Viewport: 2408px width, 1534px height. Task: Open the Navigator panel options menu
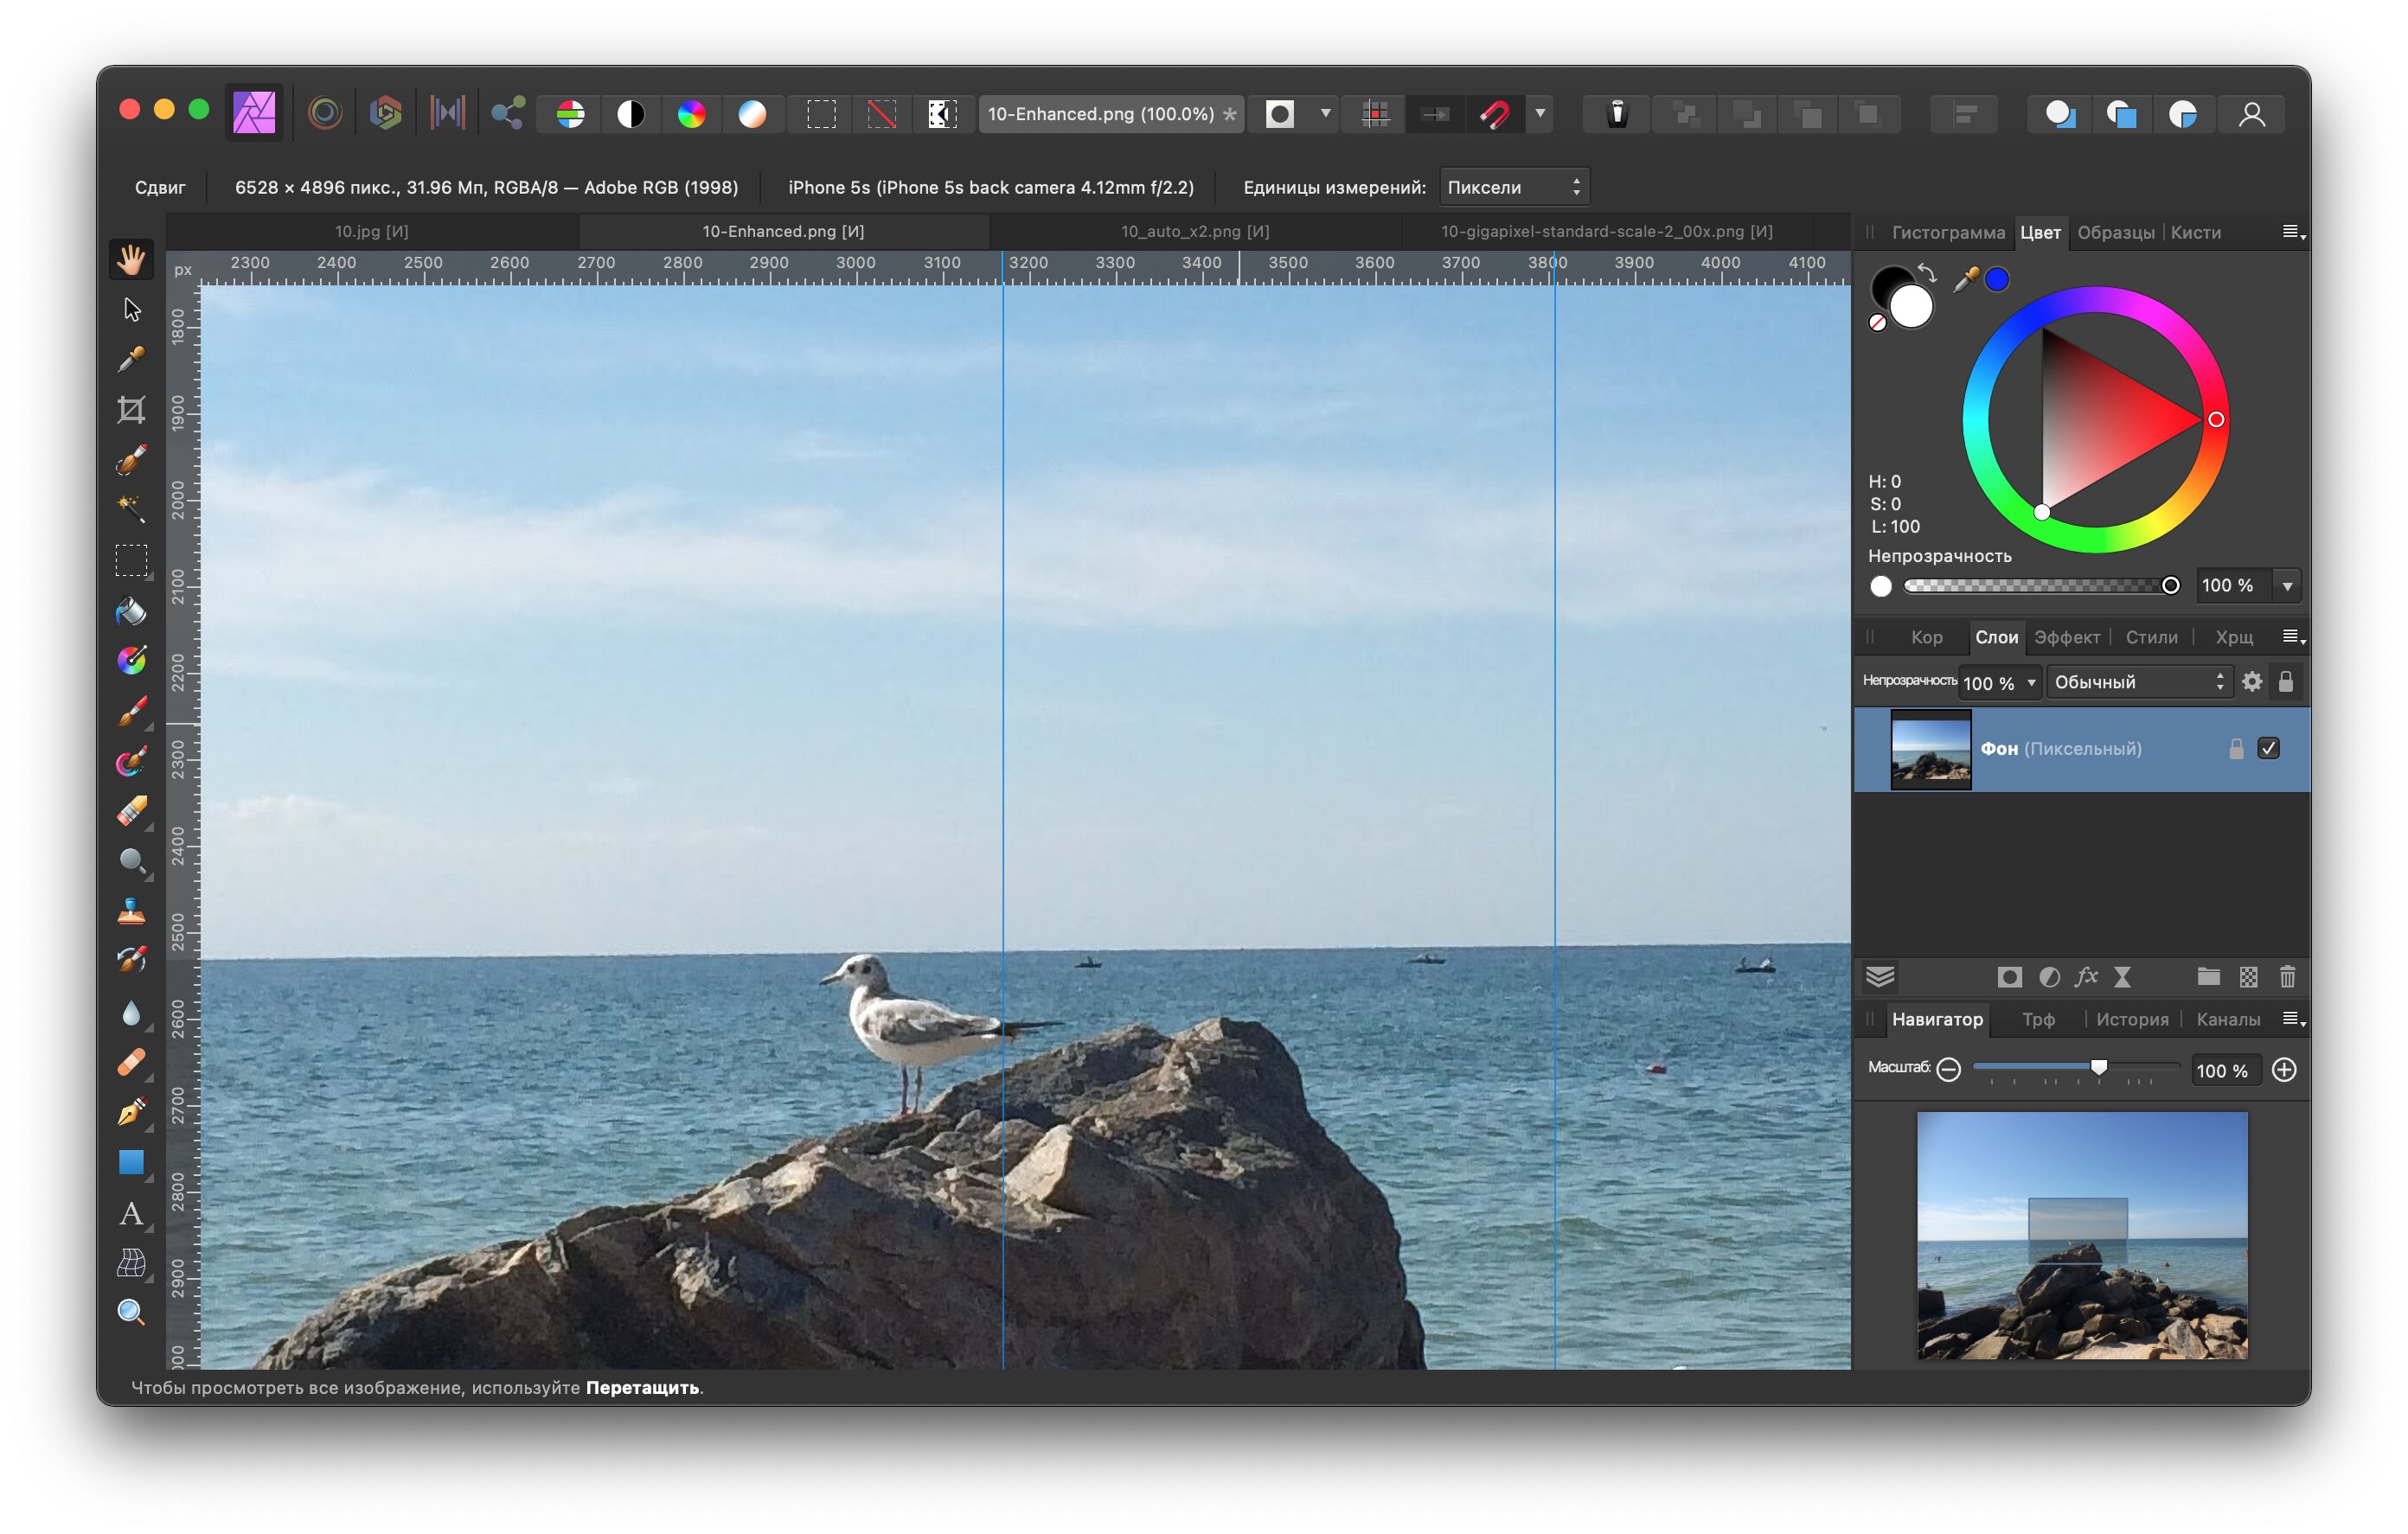click(x=2294, y=1019)
